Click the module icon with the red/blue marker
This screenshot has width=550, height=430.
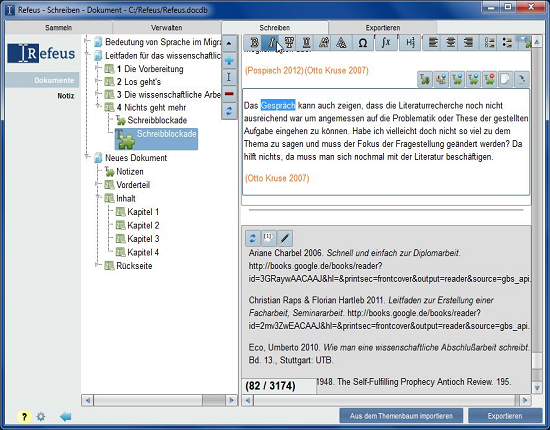(441, 79)
